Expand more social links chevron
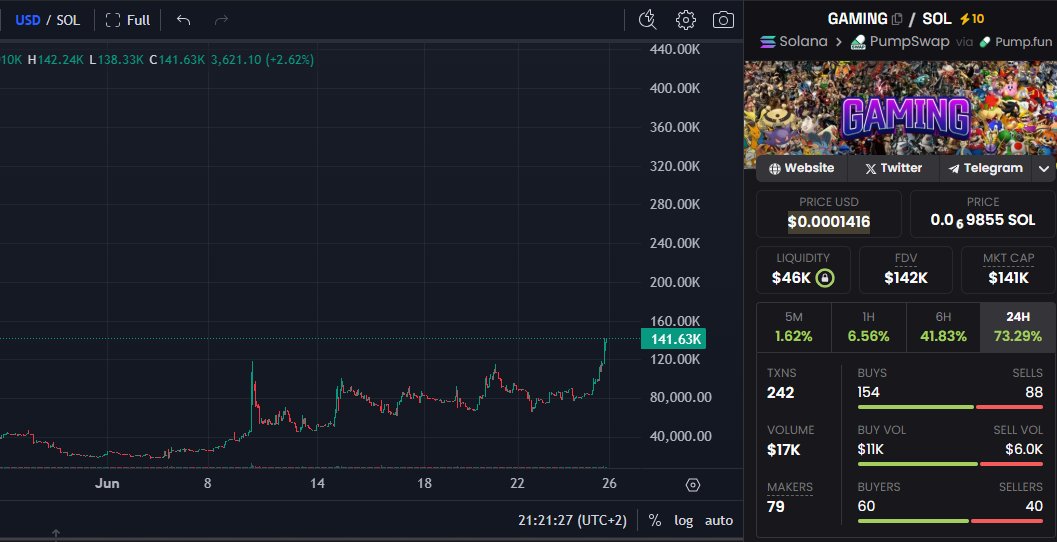The width and height of the screenshot is (1057, 542). [1044, 169]
